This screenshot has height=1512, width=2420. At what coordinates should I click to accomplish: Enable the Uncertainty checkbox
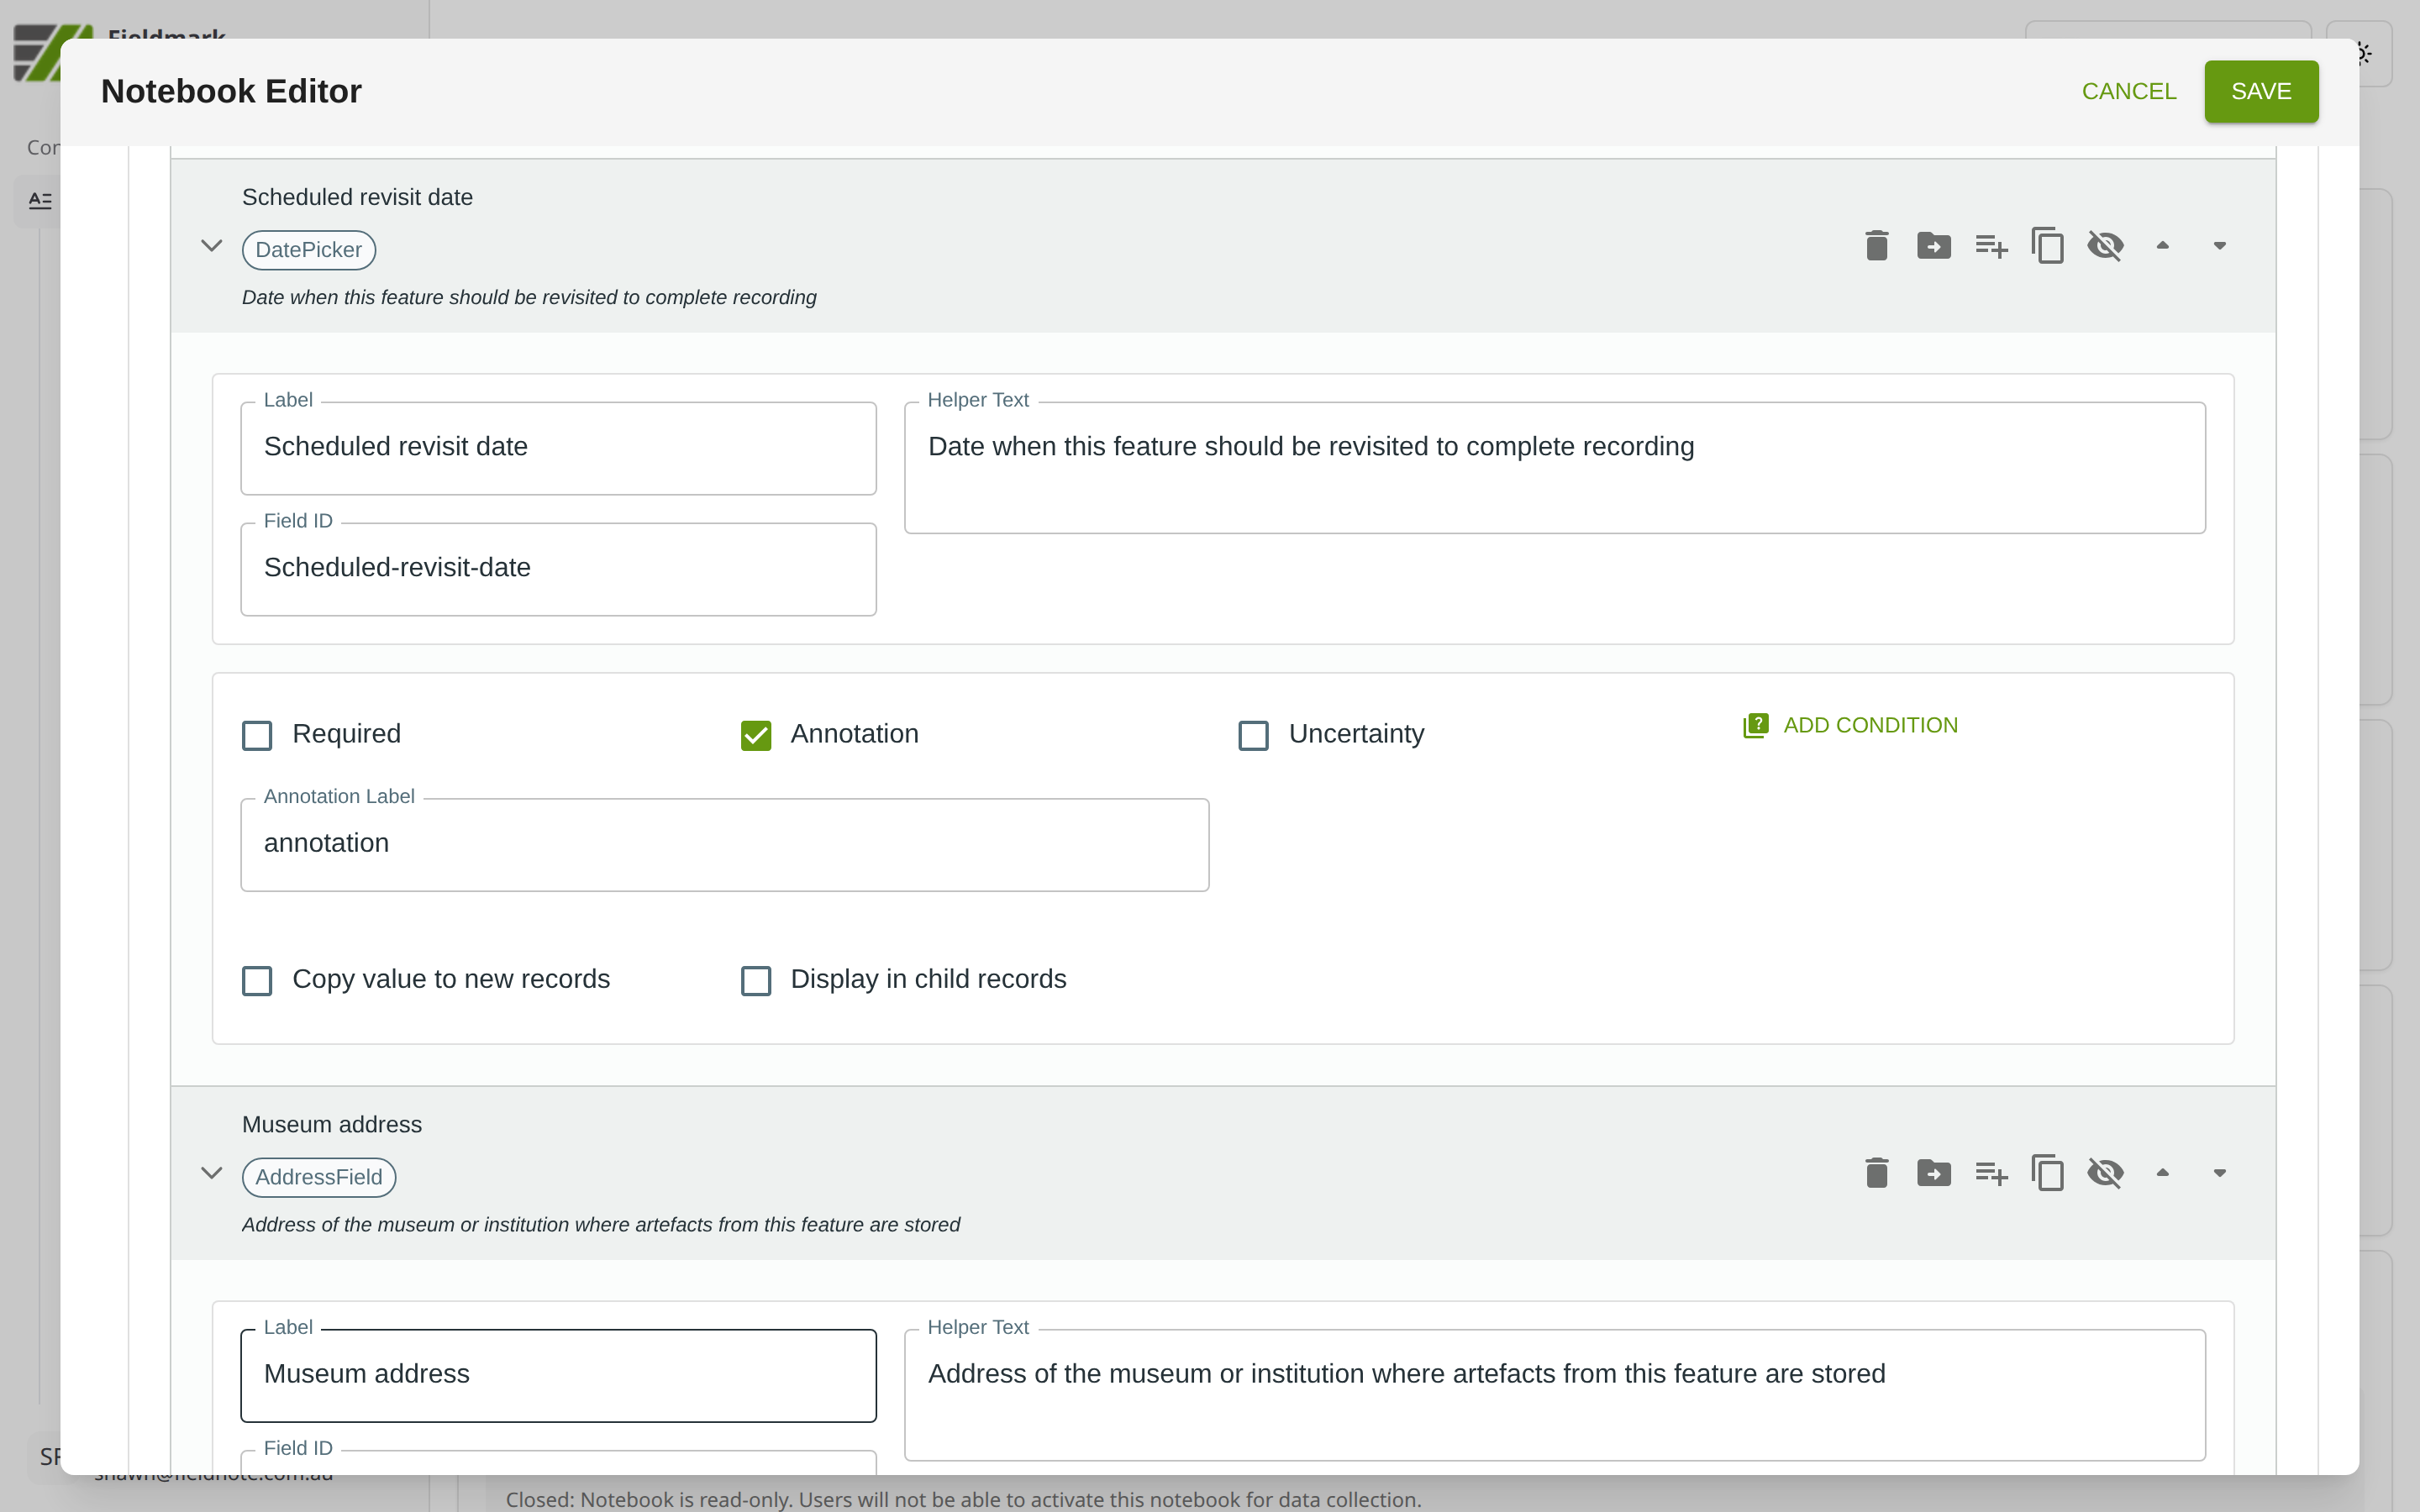tap(1253, 735)
